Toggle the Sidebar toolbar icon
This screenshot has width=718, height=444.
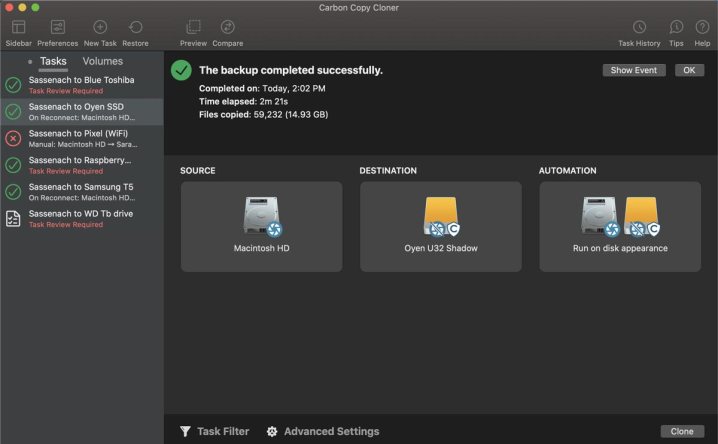click(x=18, y=28)
